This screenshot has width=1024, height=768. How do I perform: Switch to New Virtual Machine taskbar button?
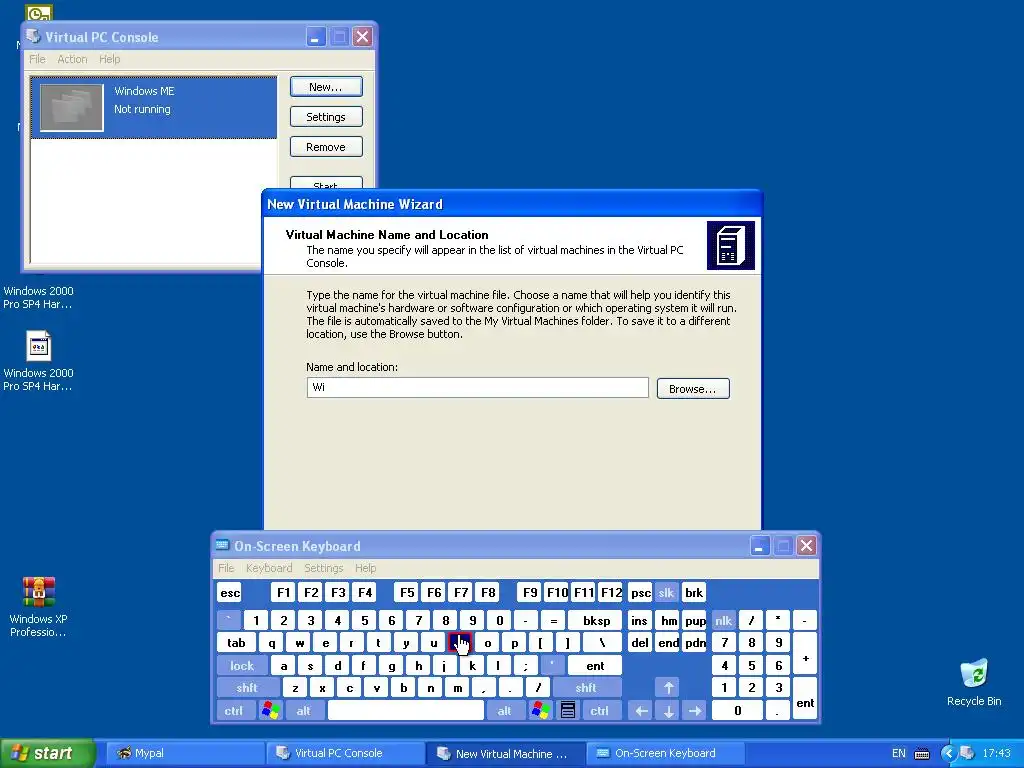click(505, 753)
